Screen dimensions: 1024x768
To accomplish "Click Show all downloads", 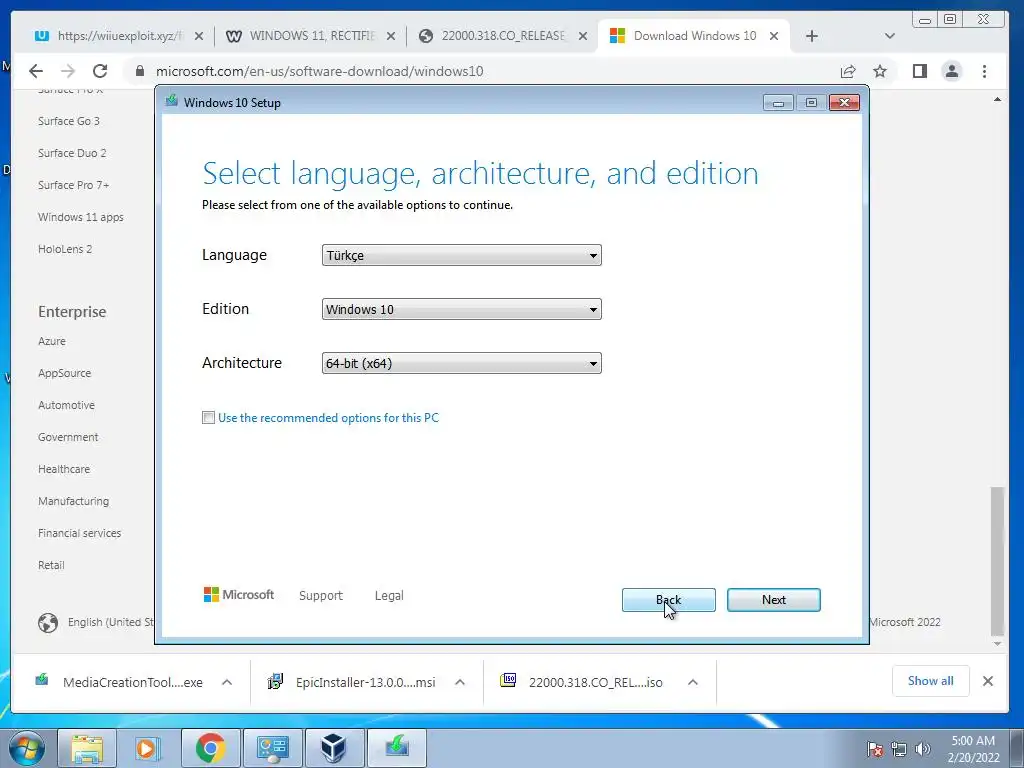I will 931,681.
